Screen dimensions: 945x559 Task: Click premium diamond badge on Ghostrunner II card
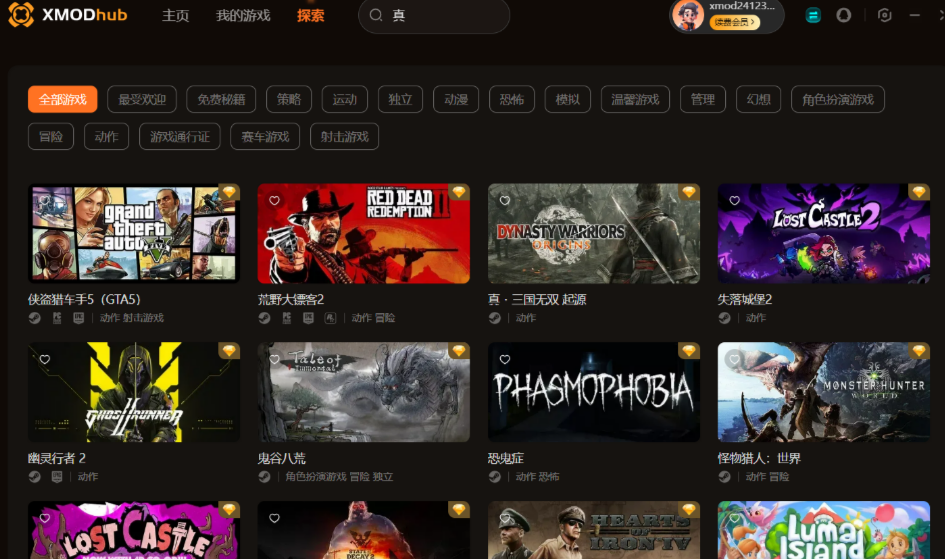[229, 351]
